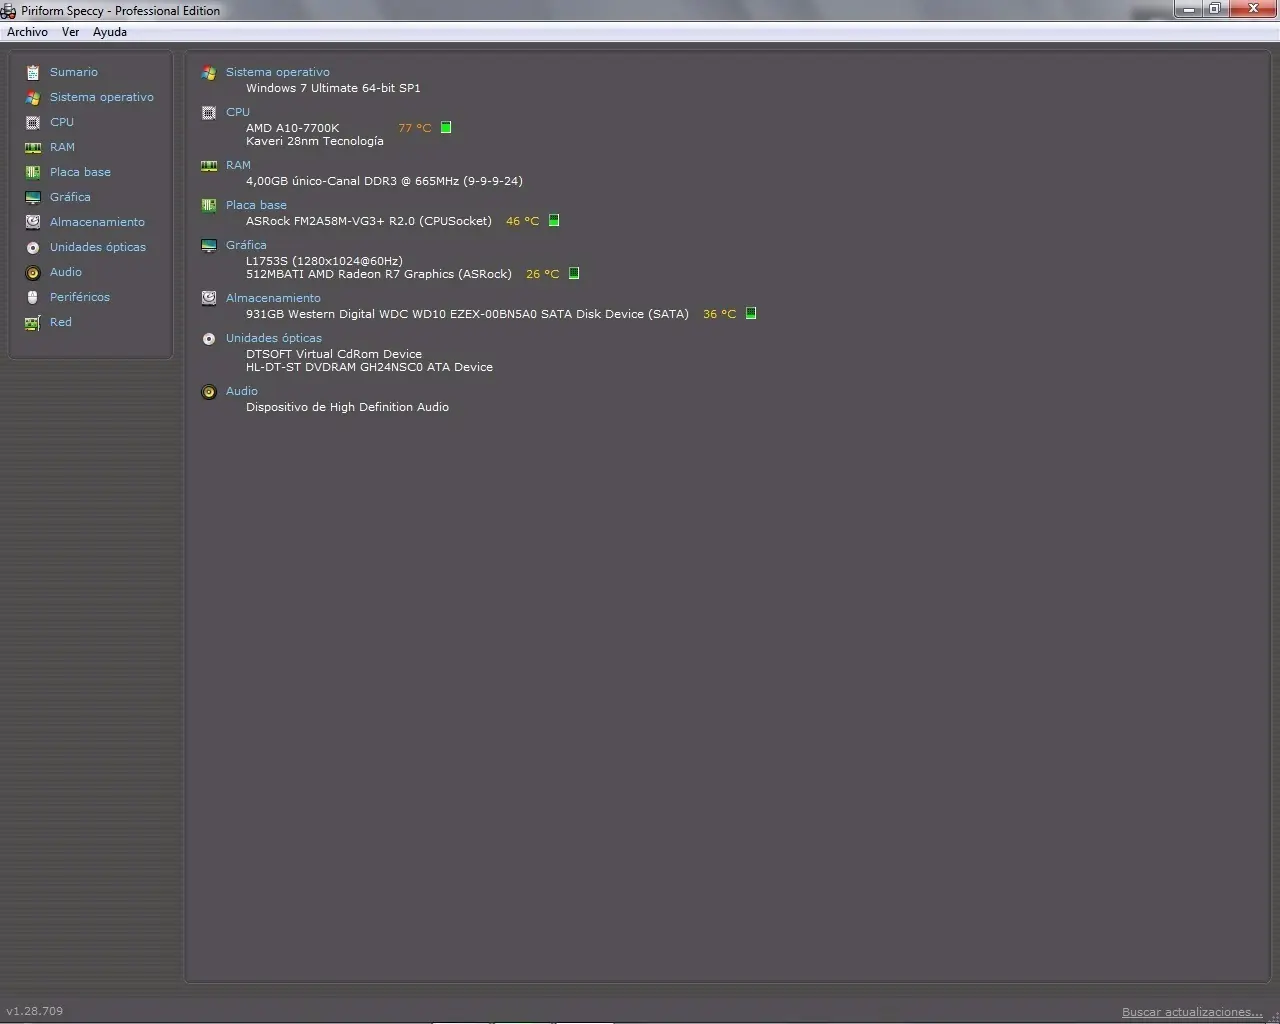Open Gráfica section in sidebar
Screen dimensions: 1280x1024
[70, 197]
